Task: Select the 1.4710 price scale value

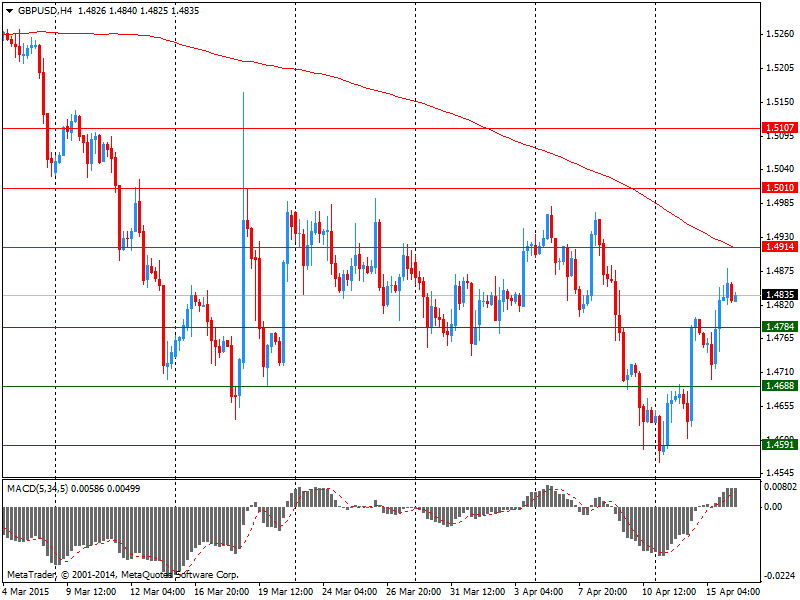Action: (x=780, y=372)
